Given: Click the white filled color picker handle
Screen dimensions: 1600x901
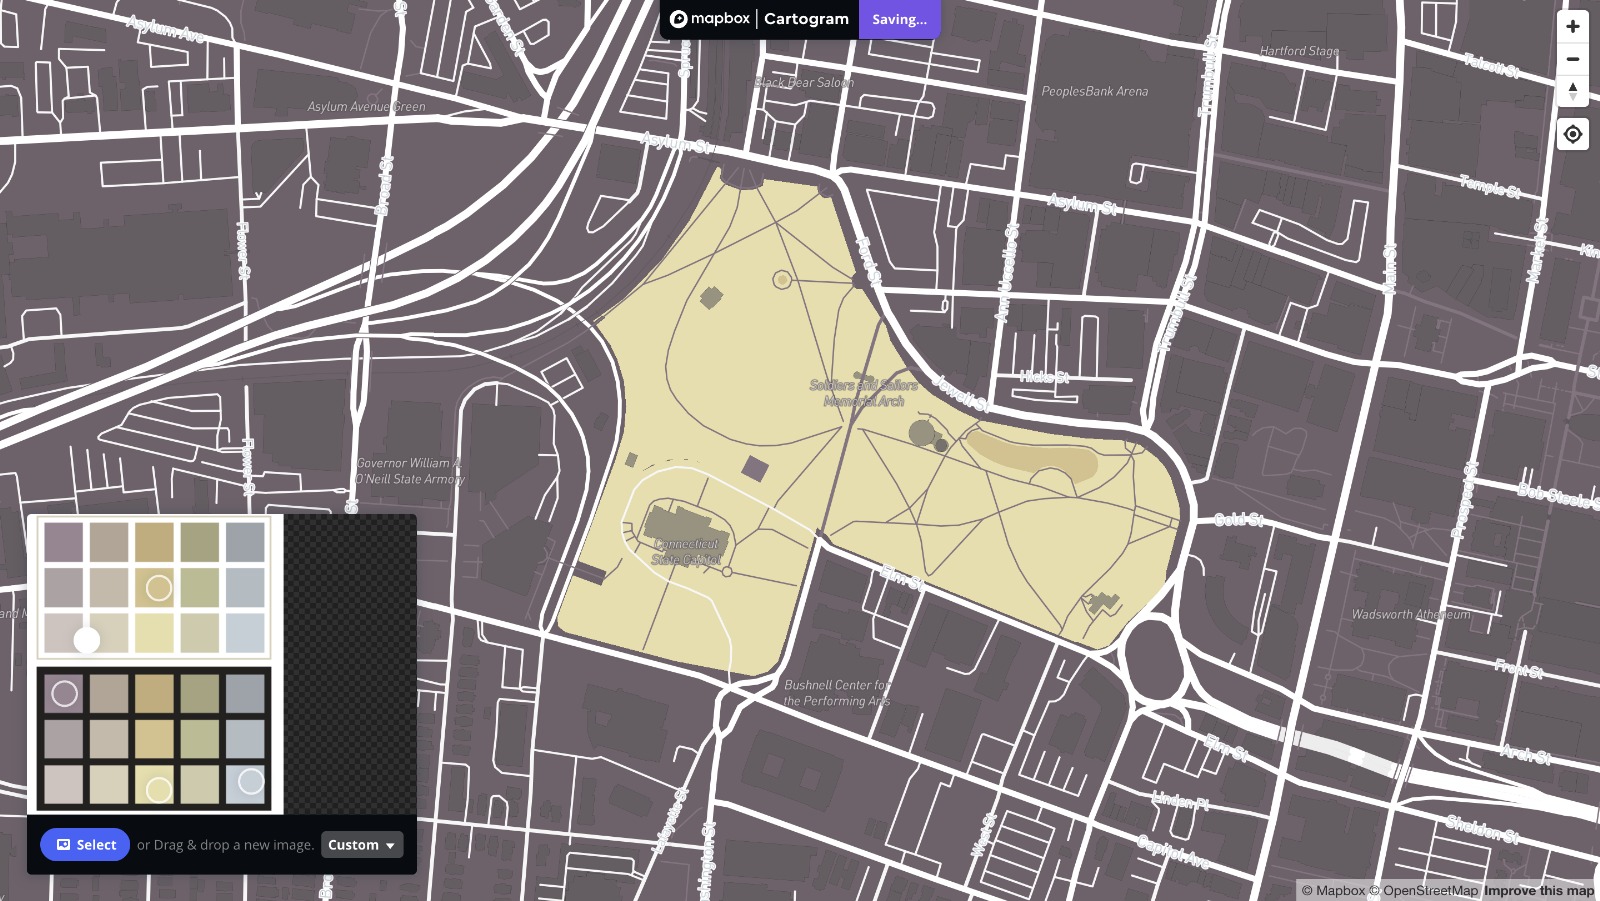Looking at the screenshot, I should 87,640.
